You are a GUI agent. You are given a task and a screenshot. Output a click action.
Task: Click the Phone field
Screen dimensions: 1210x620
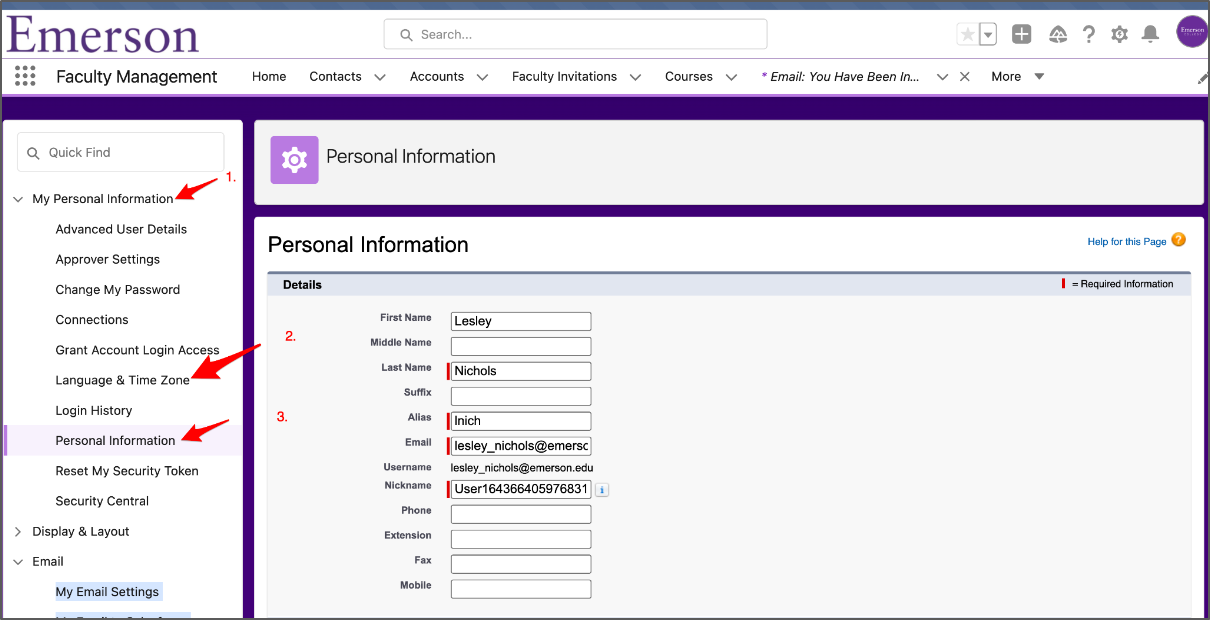(521, 514)
